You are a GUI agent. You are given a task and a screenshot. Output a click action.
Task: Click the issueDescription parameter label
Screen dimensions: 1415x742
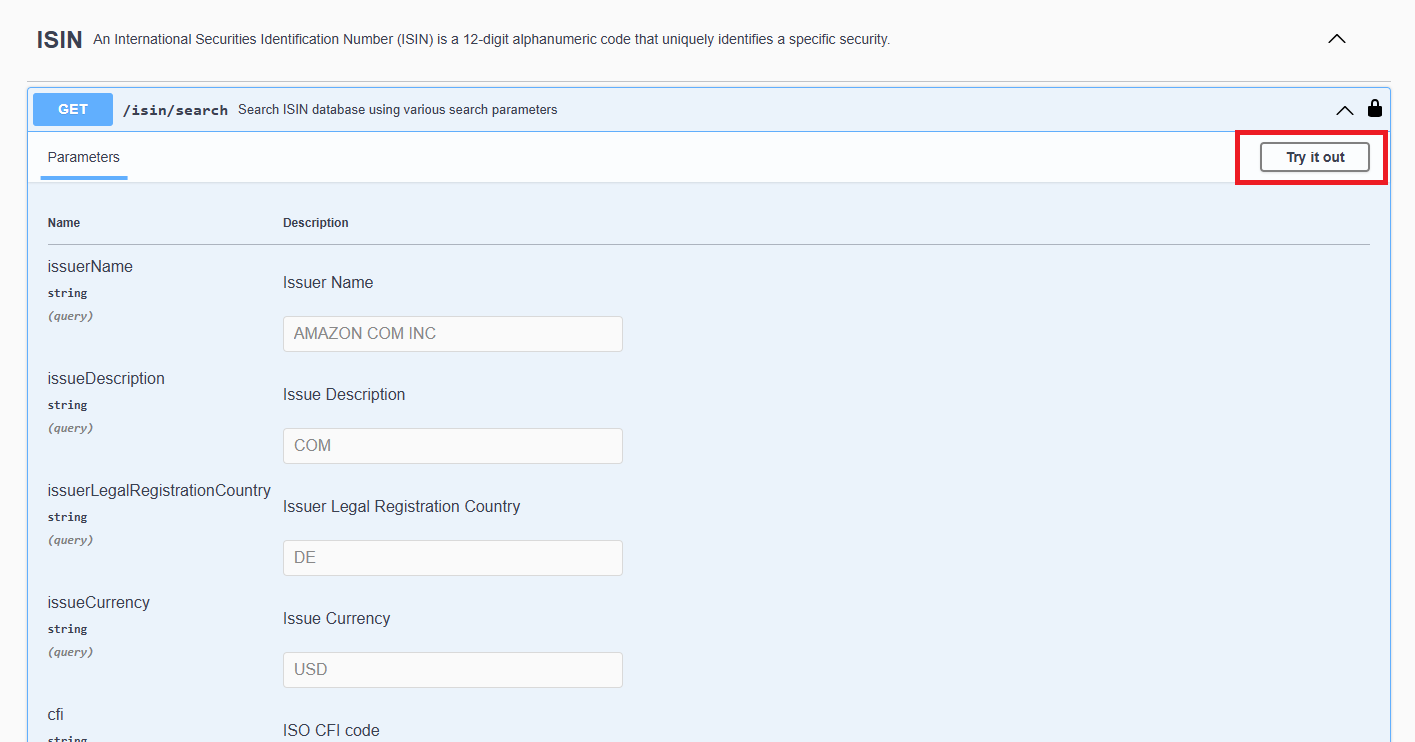click(106, 379)
